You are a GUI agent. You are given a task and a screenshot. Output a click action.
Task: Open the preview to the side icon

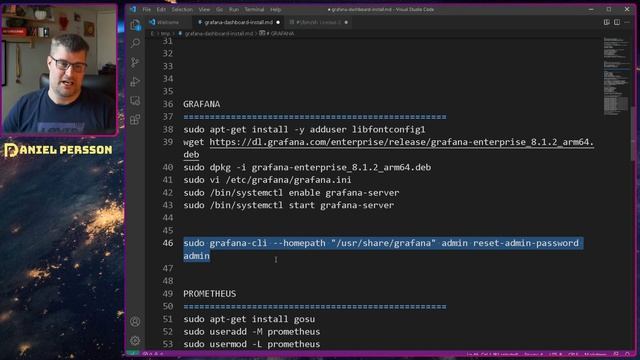pos(607,22)
